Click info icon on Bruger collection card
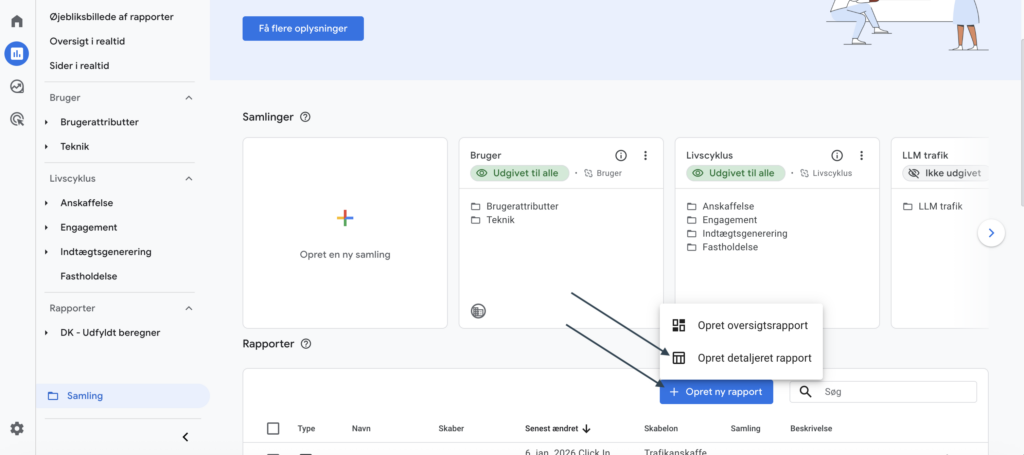The image size is (1024, 455). point(620,155)
